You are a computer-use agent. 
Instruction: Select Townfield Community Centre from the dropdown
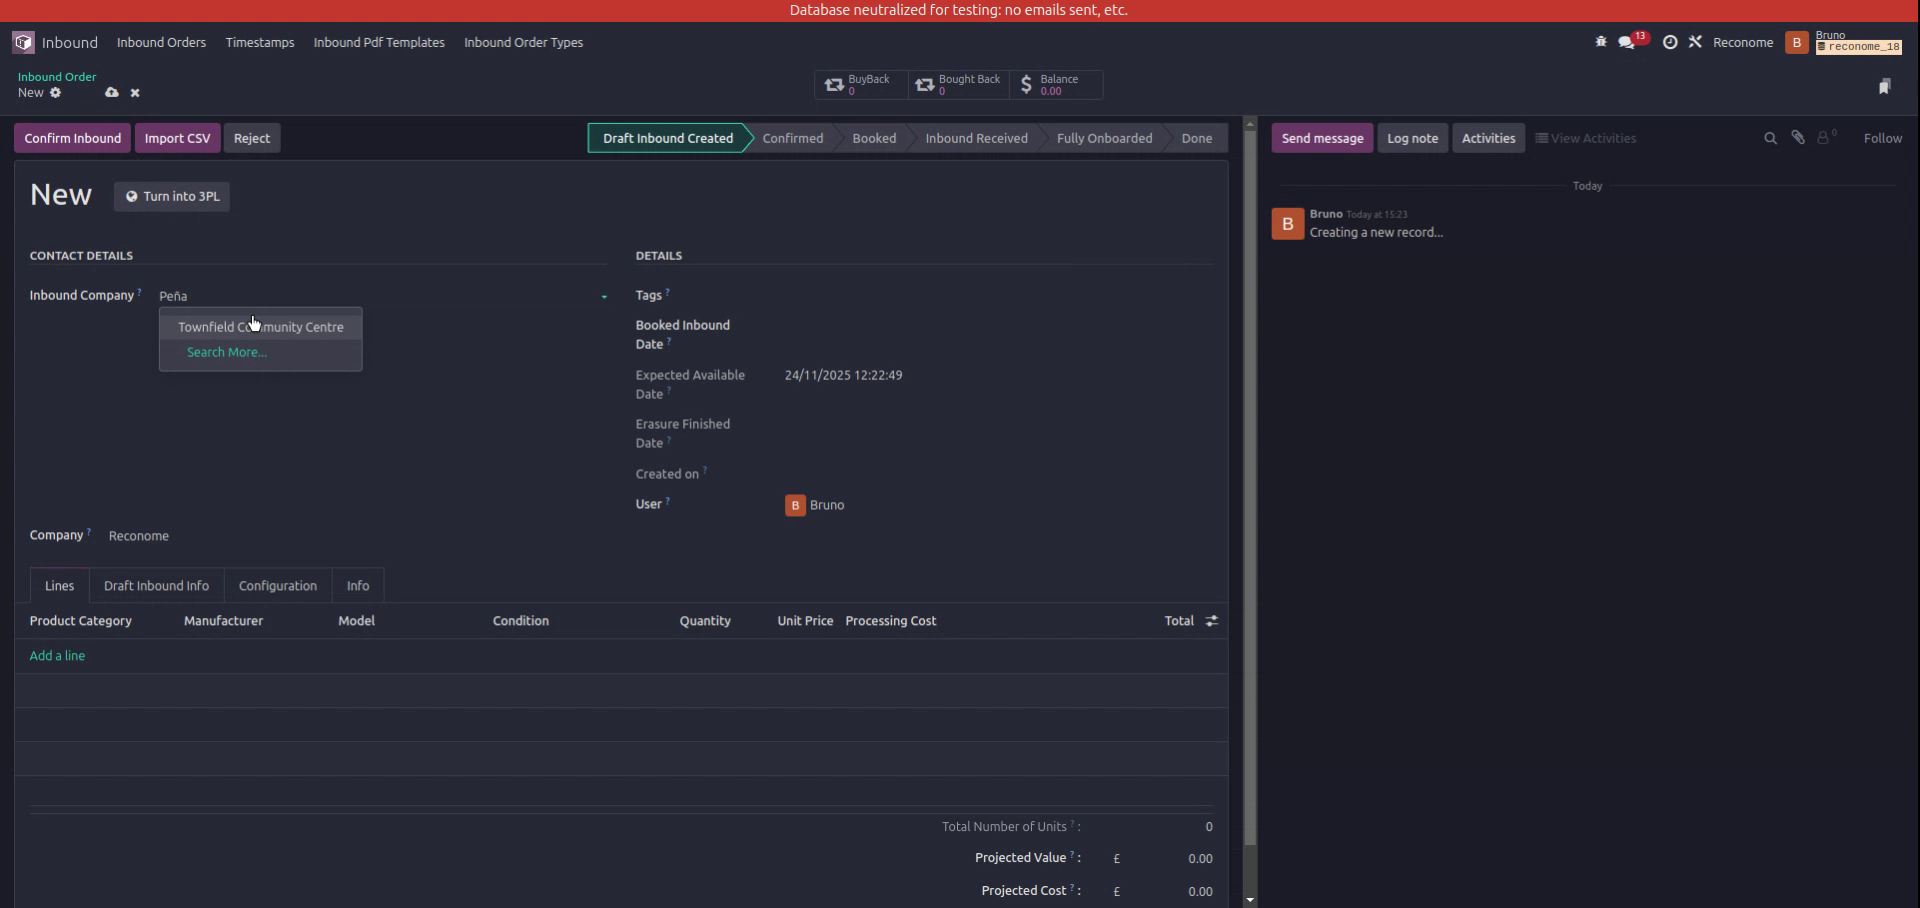[260, 326]
